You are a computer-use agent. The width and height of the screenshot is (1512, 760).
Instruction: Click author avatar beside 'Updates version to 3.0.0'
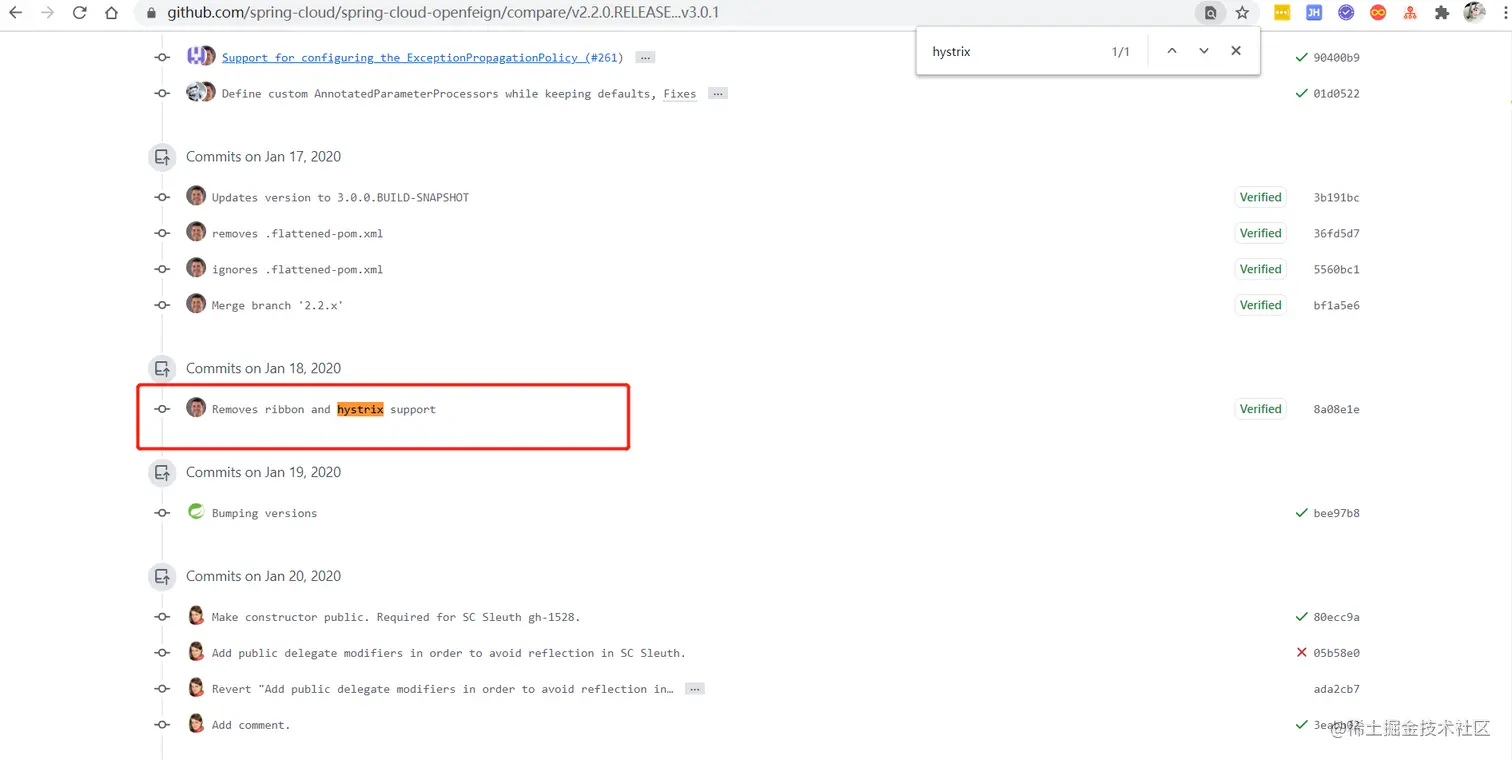click(x=196, y=196)
